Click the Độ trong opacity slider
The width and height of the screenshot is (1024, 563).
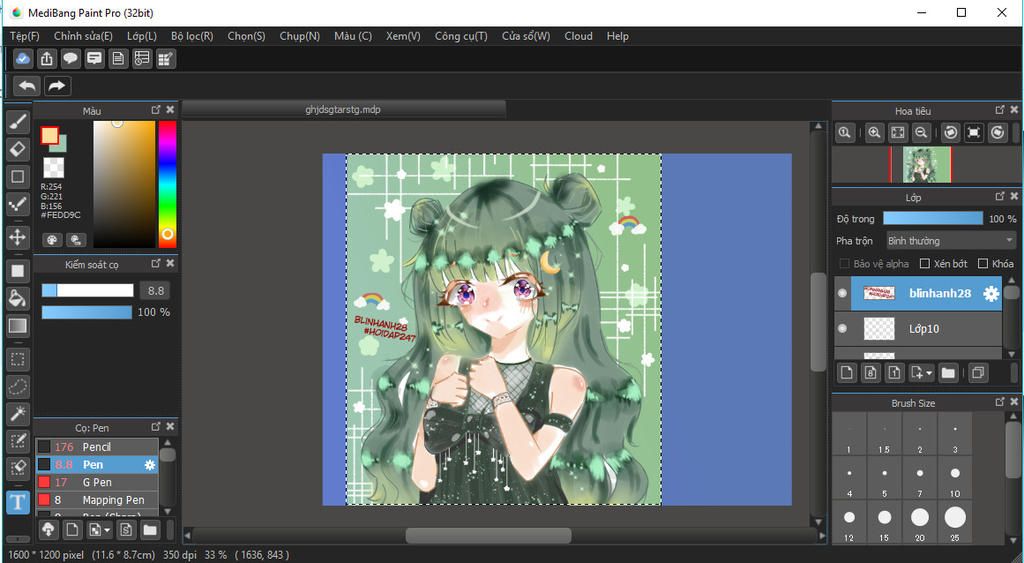933,219
